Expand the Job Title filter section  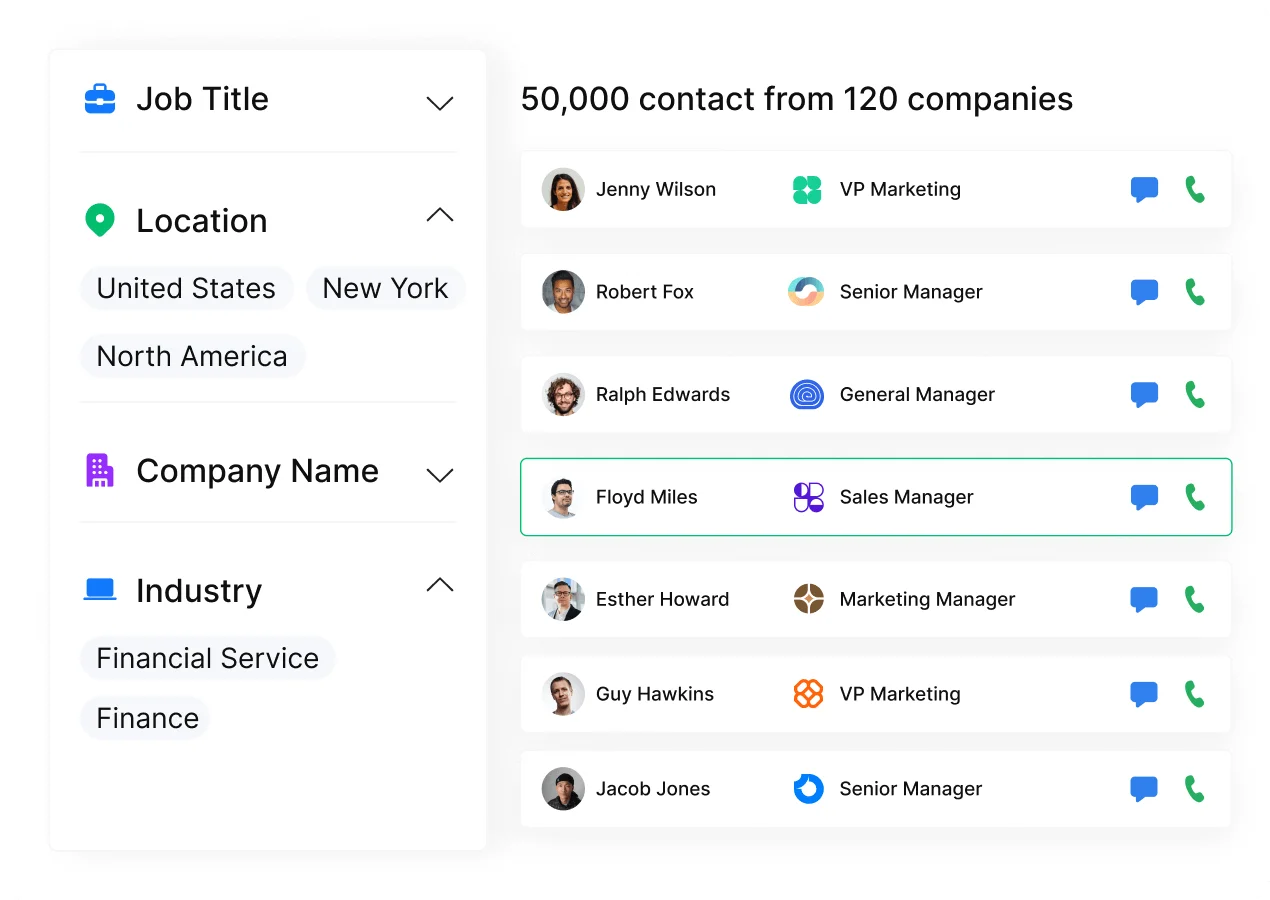(x=439, y=101)
